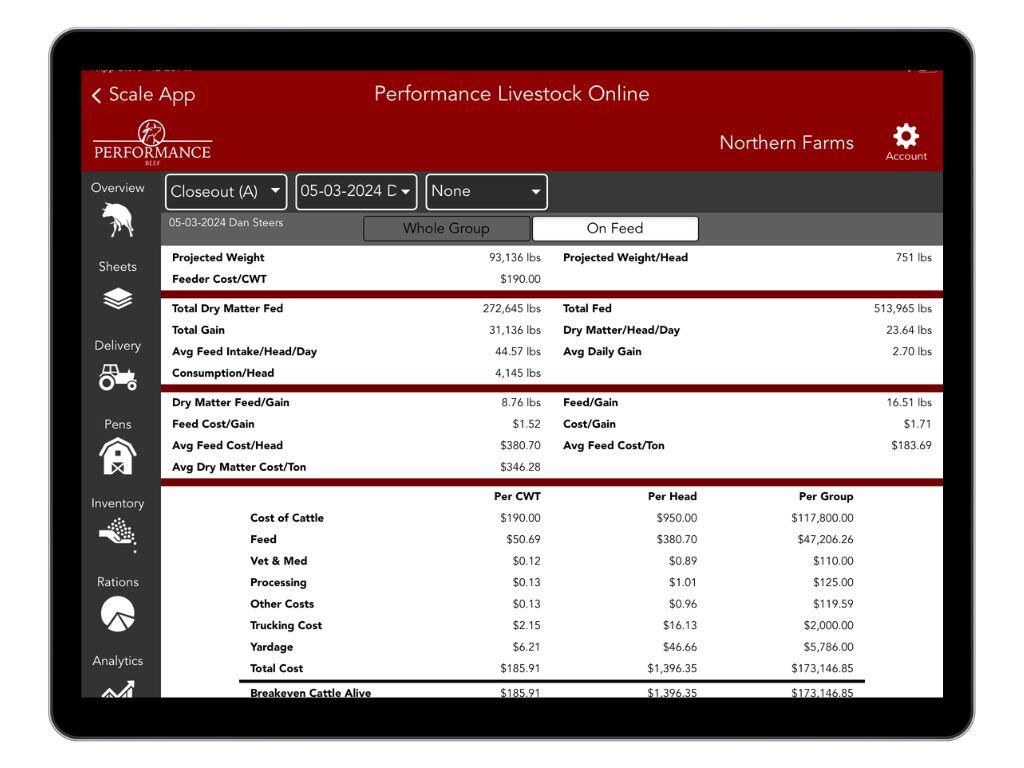Click the Performance Livestock Online title

coord(512,93)
